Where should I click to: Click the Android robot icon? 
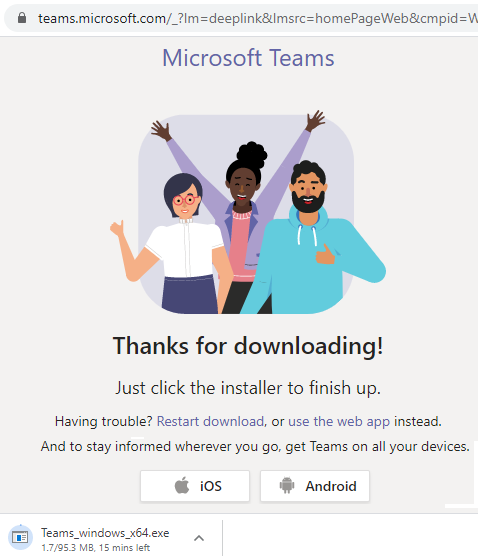pyautogui.click(x=287, y=485)
